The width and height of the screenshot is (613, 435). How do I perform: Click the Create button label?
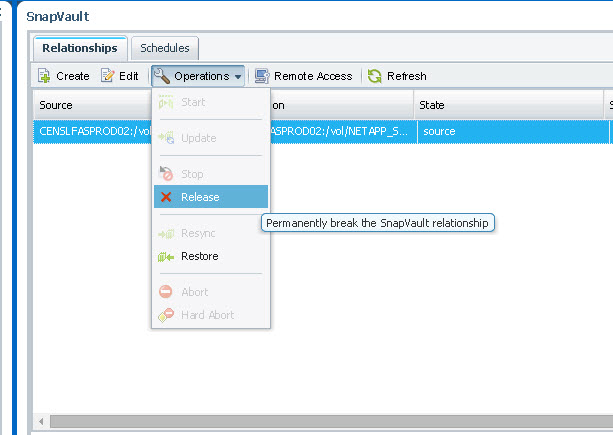(73, 76)
